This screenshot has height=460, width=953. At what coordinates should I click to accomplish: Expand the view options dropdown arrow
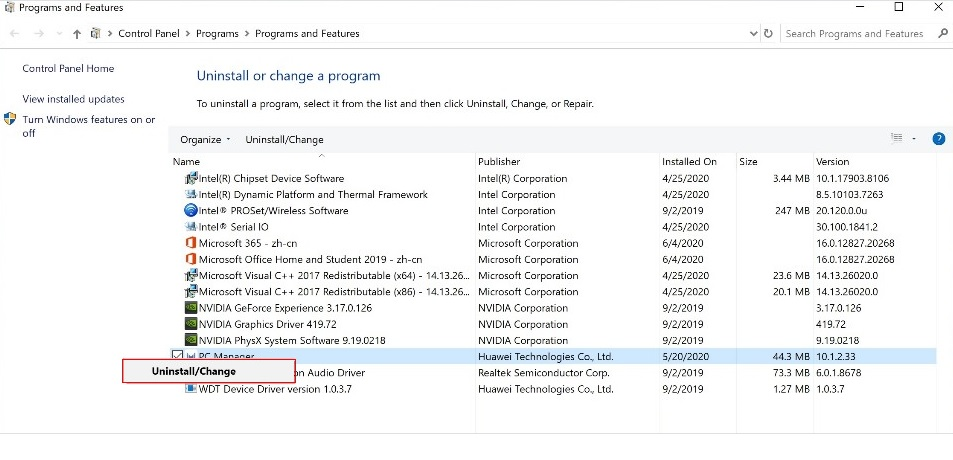pos(912,139)
